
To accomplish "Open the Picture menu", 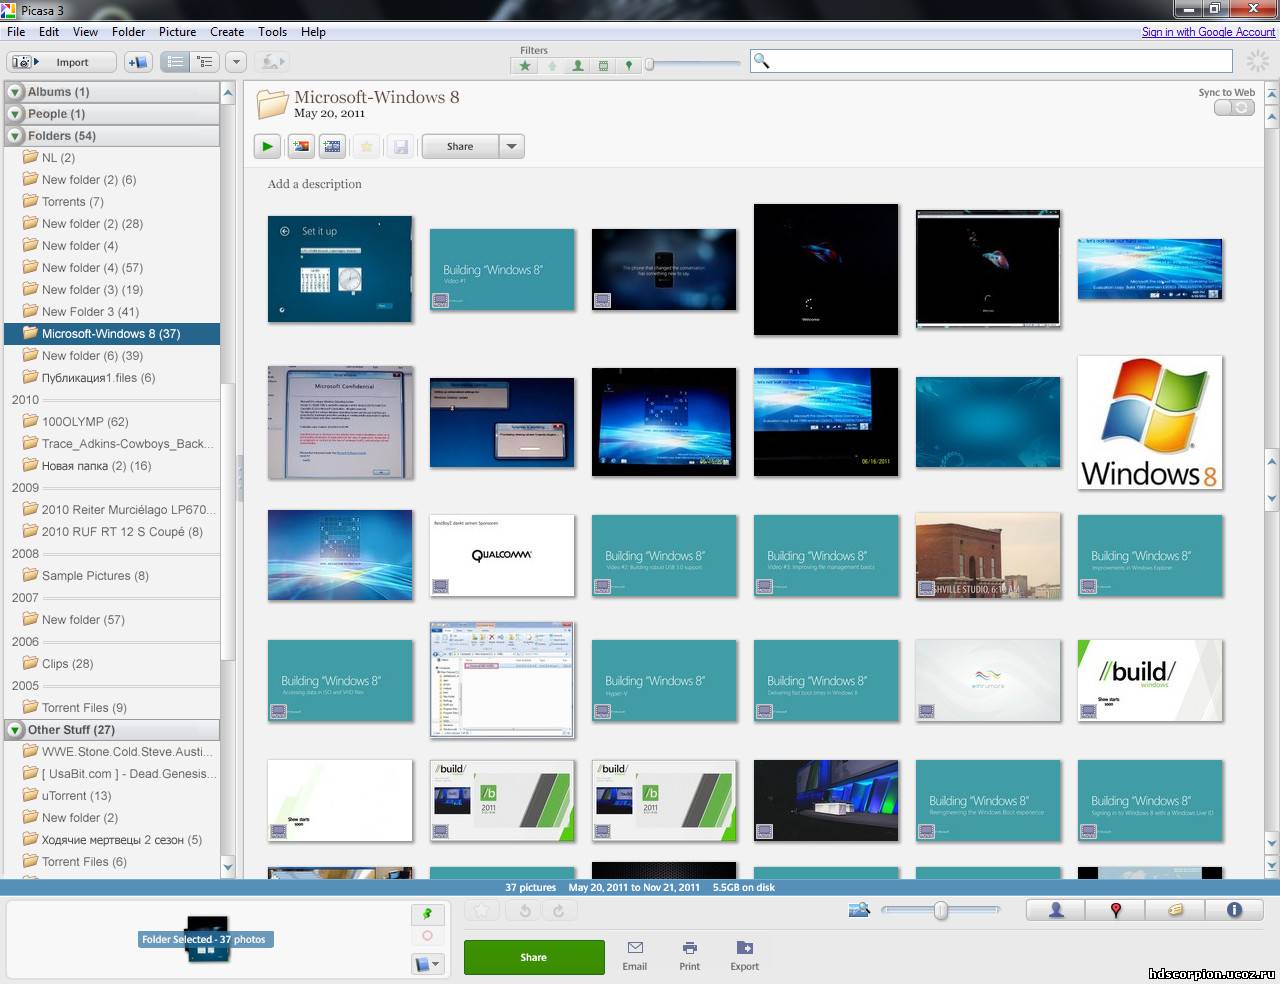I will pos(178,32).
